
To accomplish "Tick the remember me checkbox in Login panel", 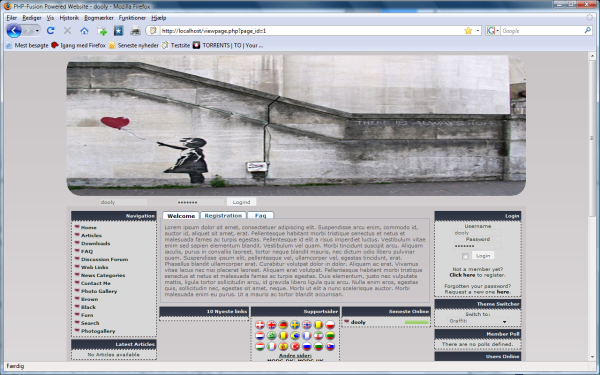I will (465, 256).
